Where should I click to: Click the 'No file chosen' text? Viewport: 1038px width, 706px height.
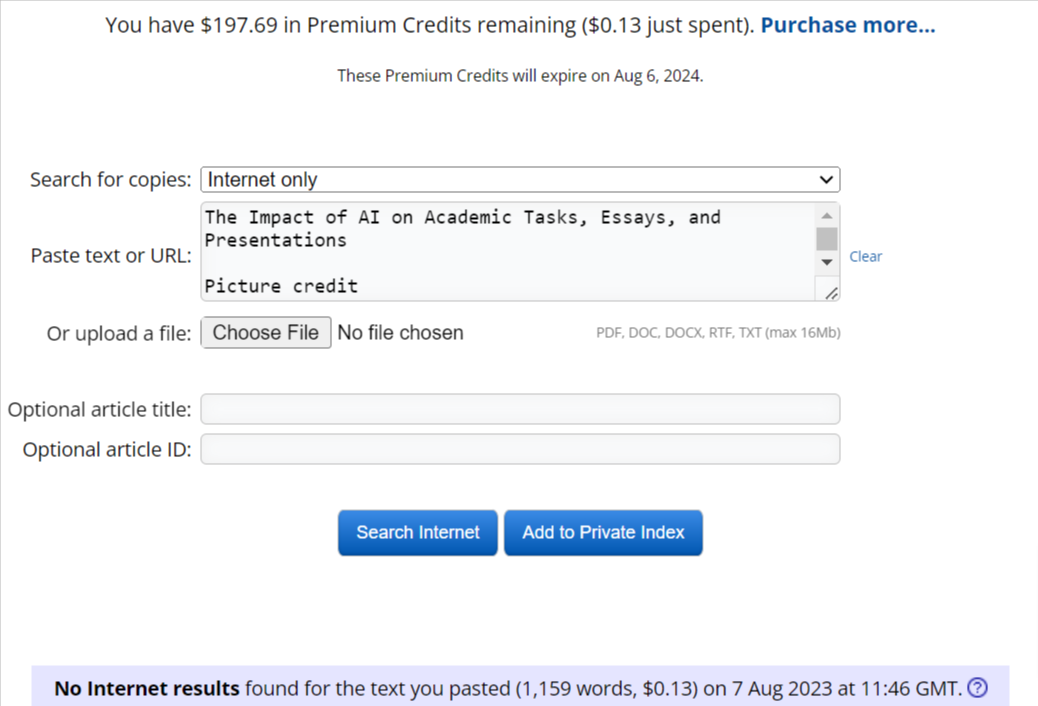pyautogui.click(x=400, y=333)
